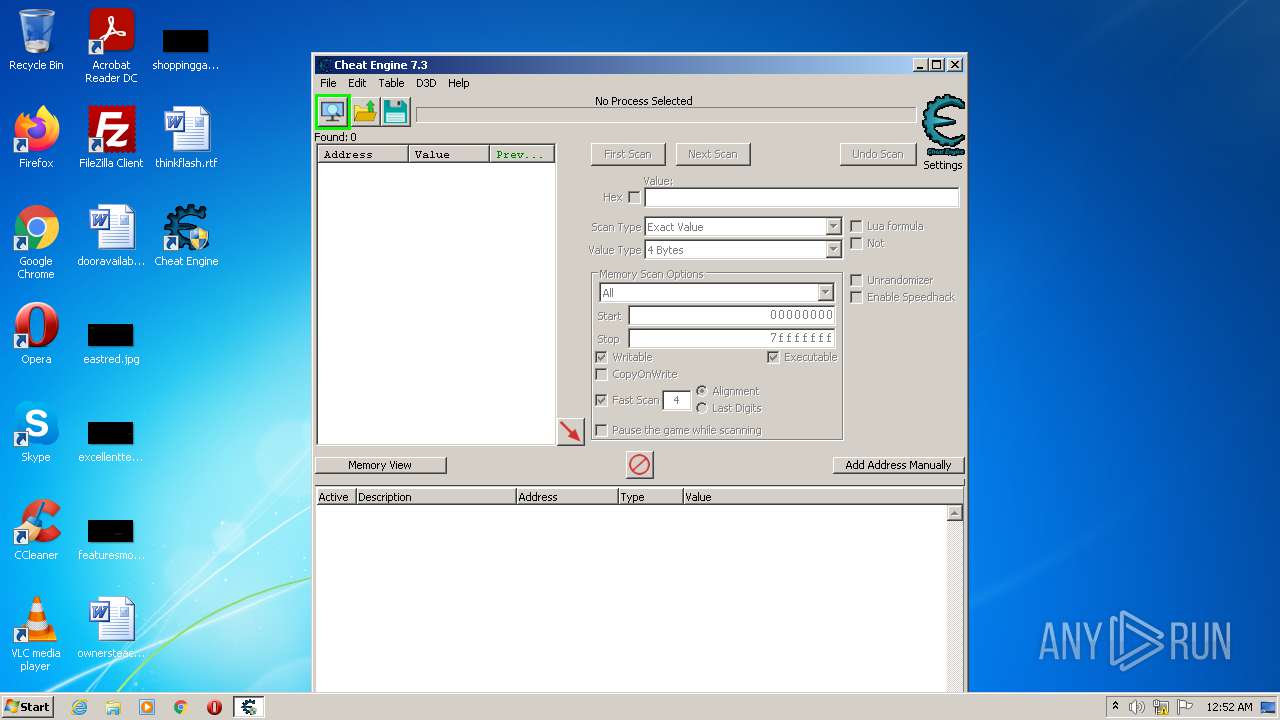Launch Acrobat Reader DC from the desktop

click(x=111, y=46)
